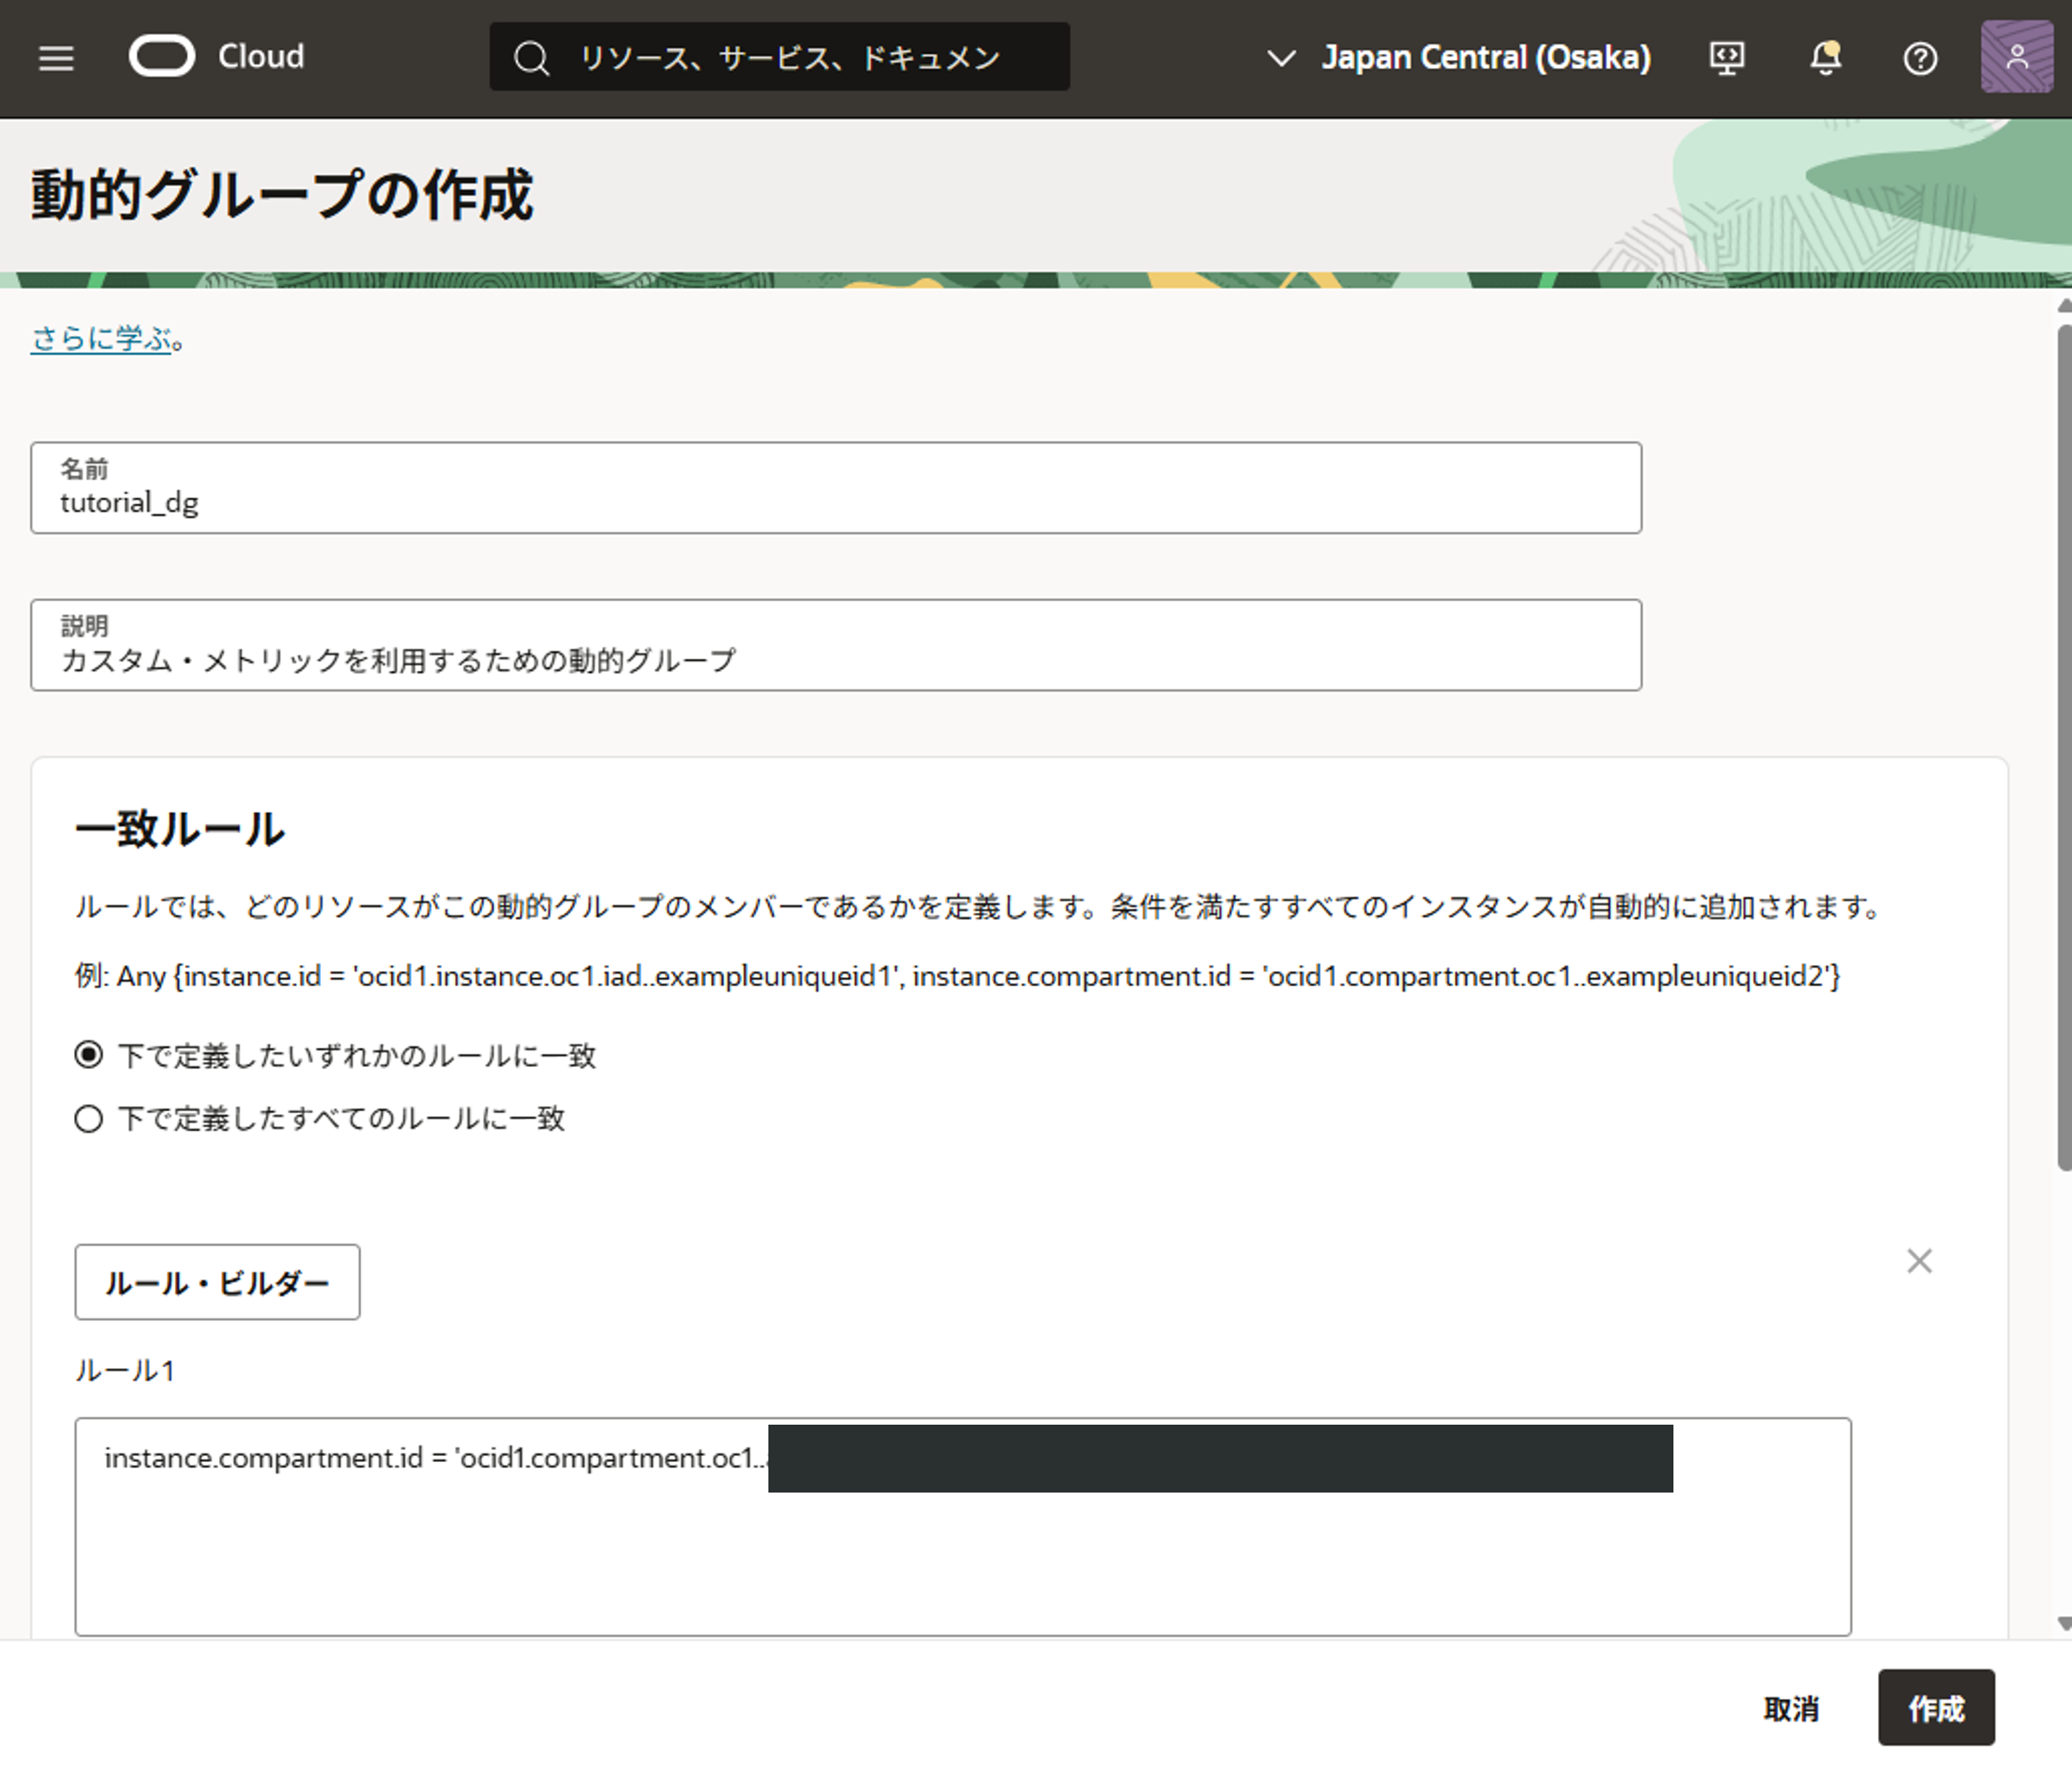This screenshot has width=2072, height=1778.
Task: Click the 取消 cancel button
Action: point(1790,1708)
